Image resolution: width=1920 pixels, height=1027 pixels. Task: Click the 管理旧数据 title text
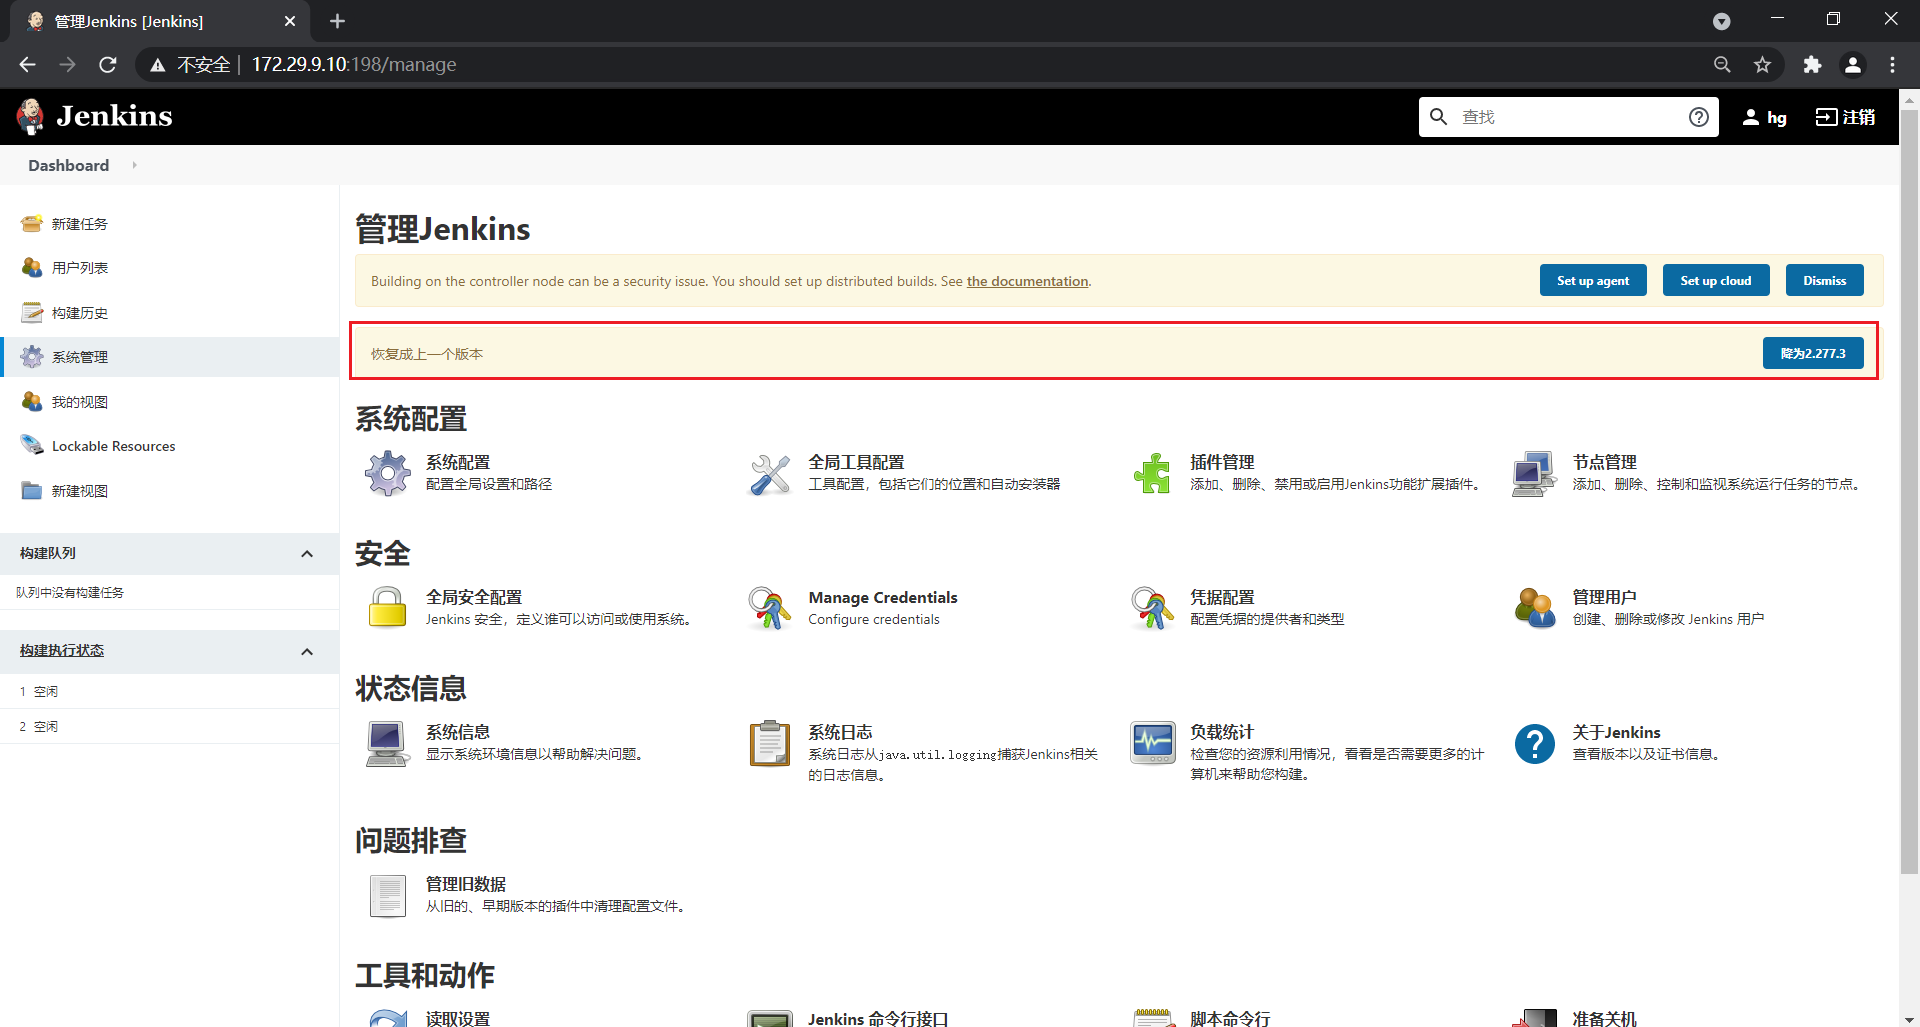[x=466, y=884]
